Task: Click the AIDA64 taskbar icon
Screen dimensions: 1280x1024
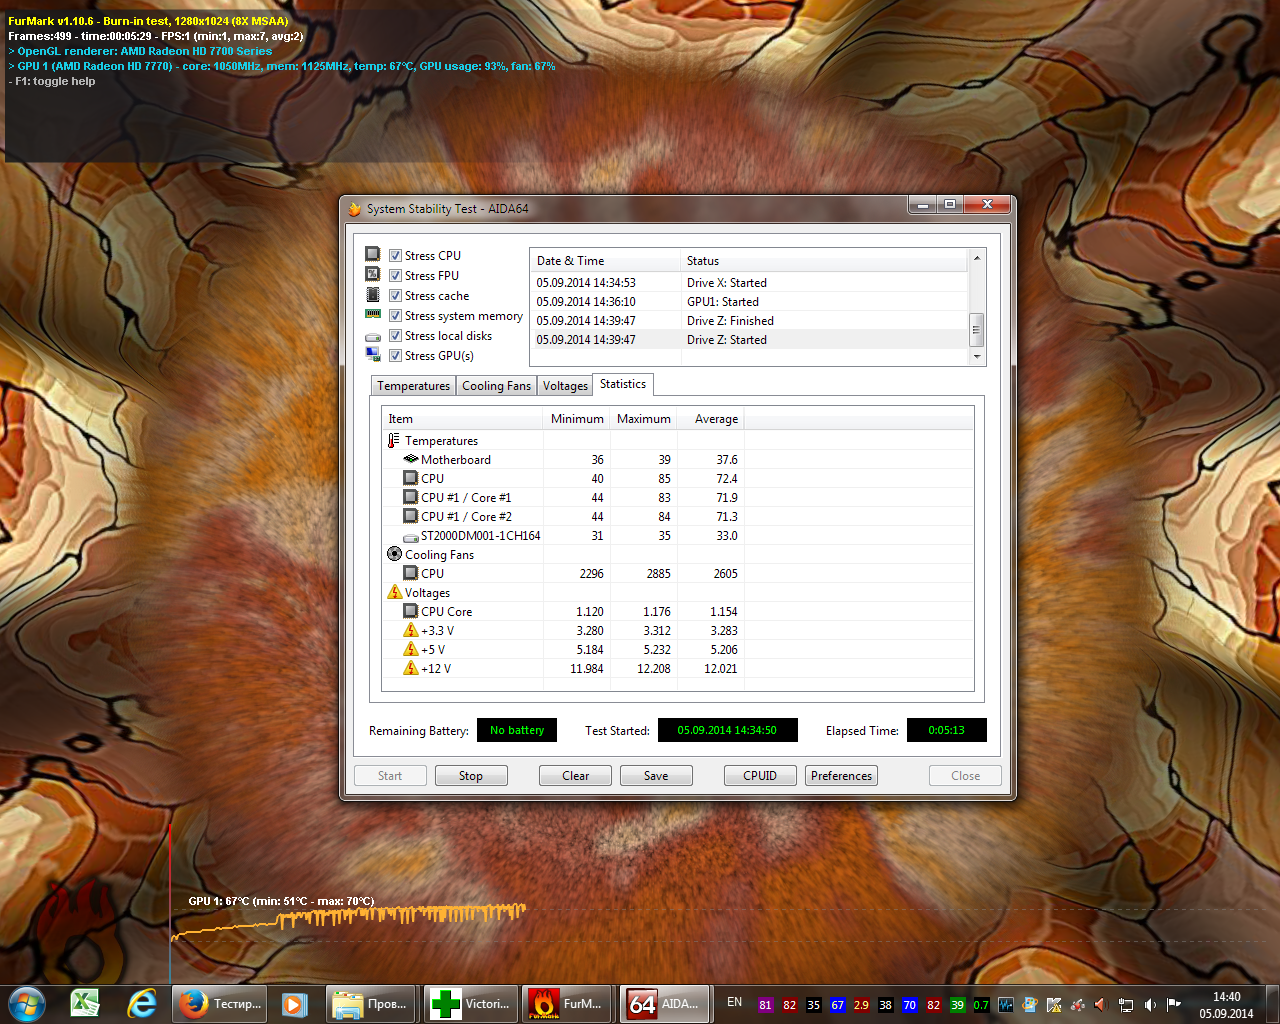Action: (x=664, y=1004)
